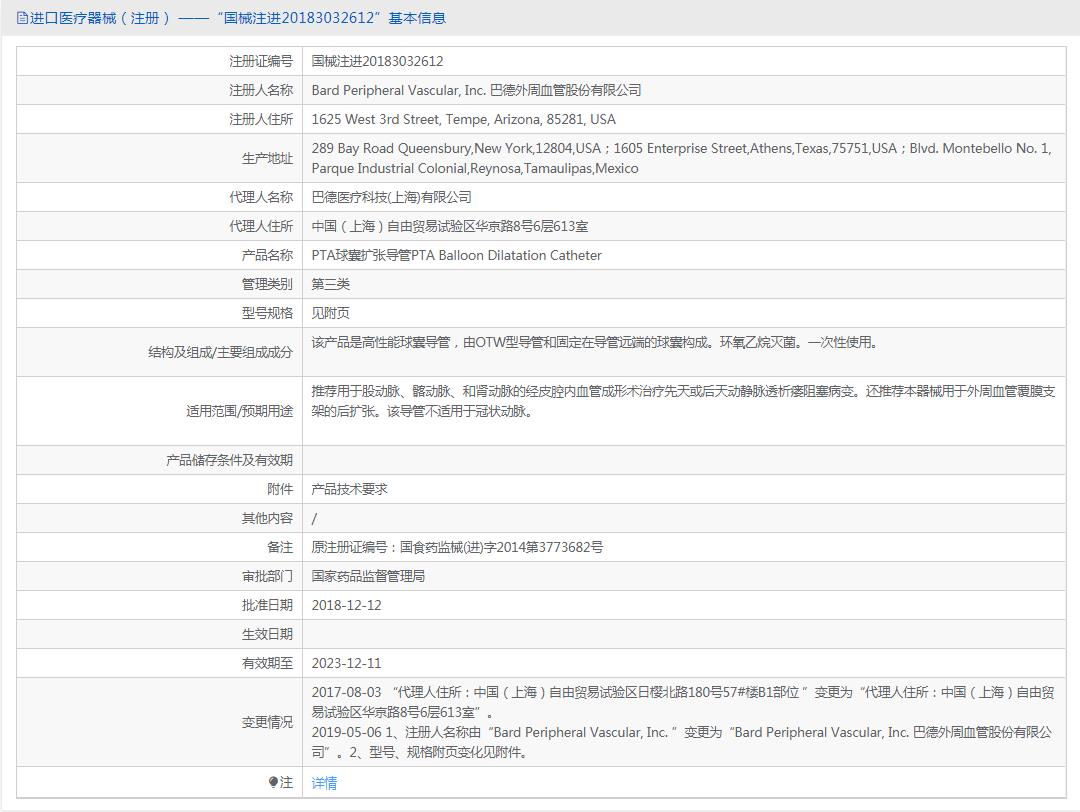
Task: Click the 产品储存条件及有效期 label
Action: (x=229, y=460)
